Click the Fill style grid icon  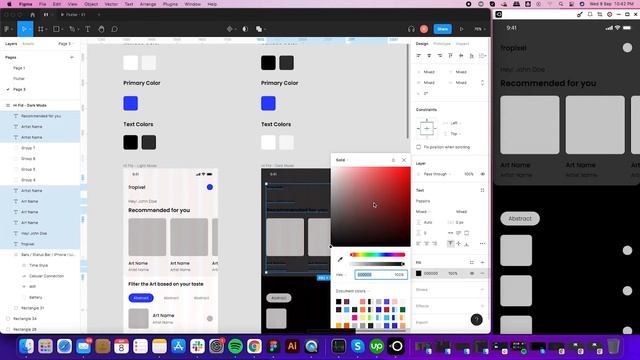click(472, 262)
